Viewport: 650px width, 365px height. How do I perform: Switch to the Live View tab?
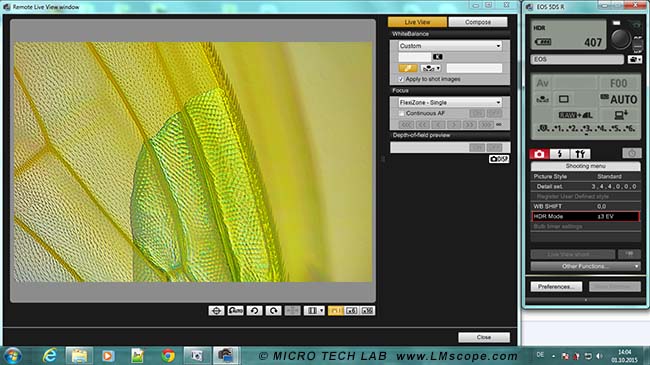(417, 22)
